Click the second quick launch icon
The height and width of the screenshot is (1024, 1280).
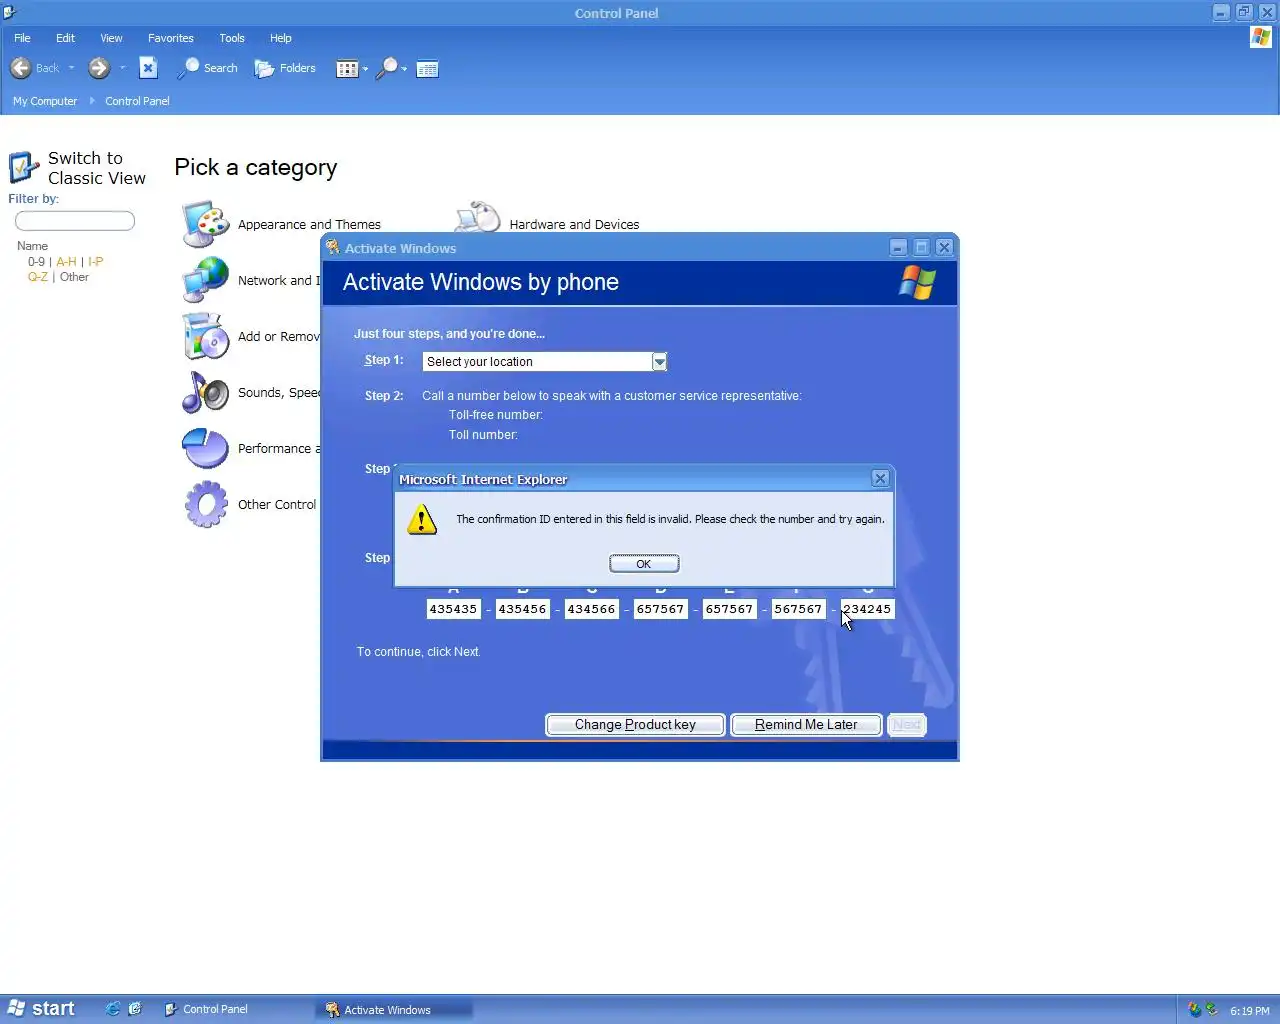[135, 1009]
